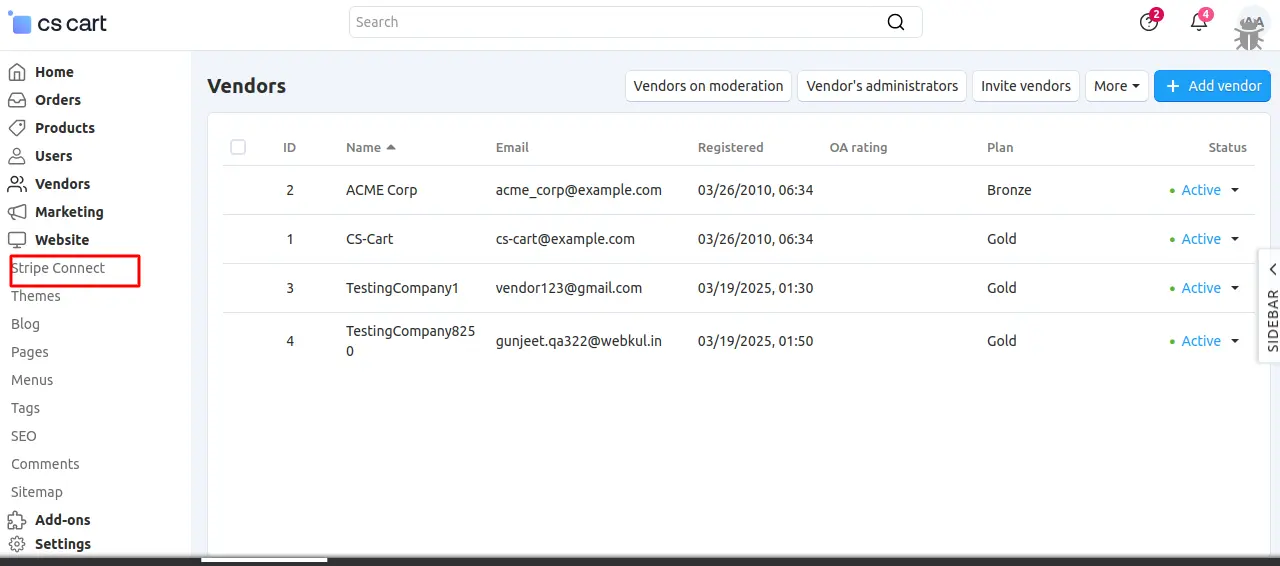The image size is (1280, 566).
Task: Click email gunjeet.qa322@webkul.in
Action: (x=579, y=341)
